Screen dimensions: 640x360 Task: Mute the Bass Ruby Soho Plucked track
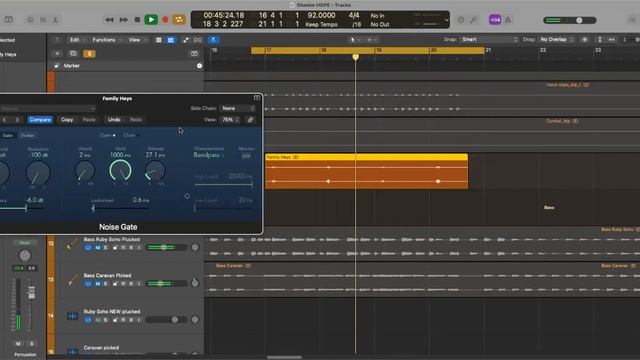point(98,247)
